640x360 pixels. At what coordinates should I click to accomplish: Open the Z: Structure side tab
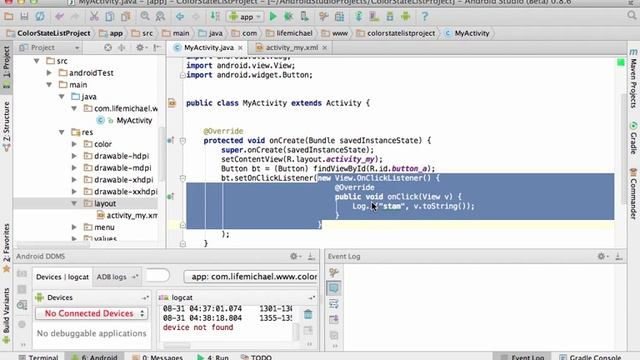[x=7, y=127]
